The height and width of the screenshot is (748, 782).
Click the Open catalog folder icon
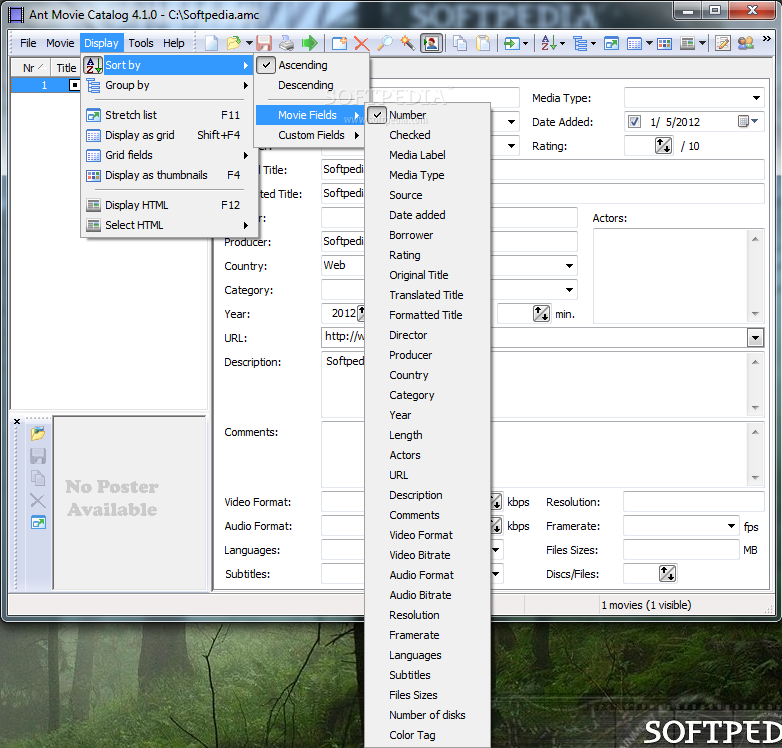click(x=233, y=43)
